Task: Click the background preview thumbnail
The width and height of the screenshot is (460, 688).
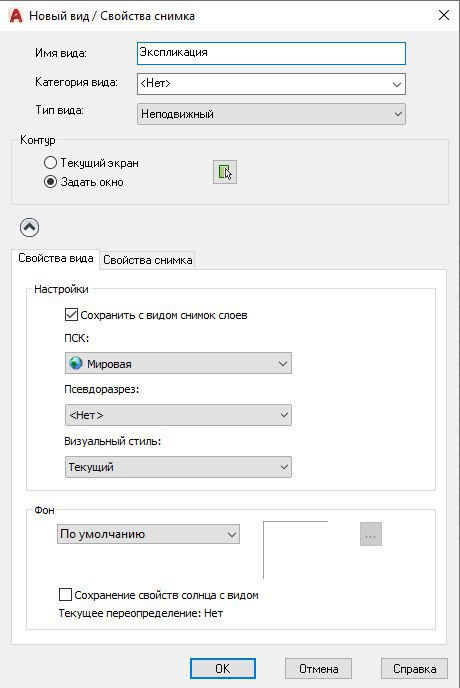Action: tap(296, 550)
